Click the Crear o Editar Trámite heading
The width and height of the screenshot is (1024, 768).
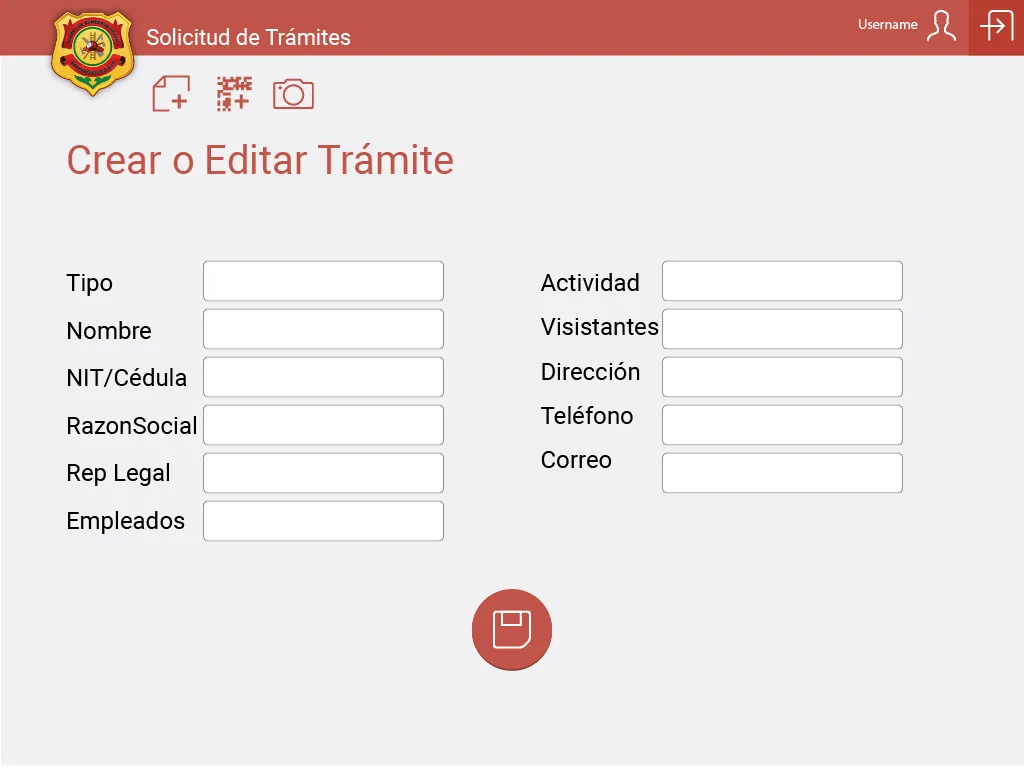(x=260, y=160)
